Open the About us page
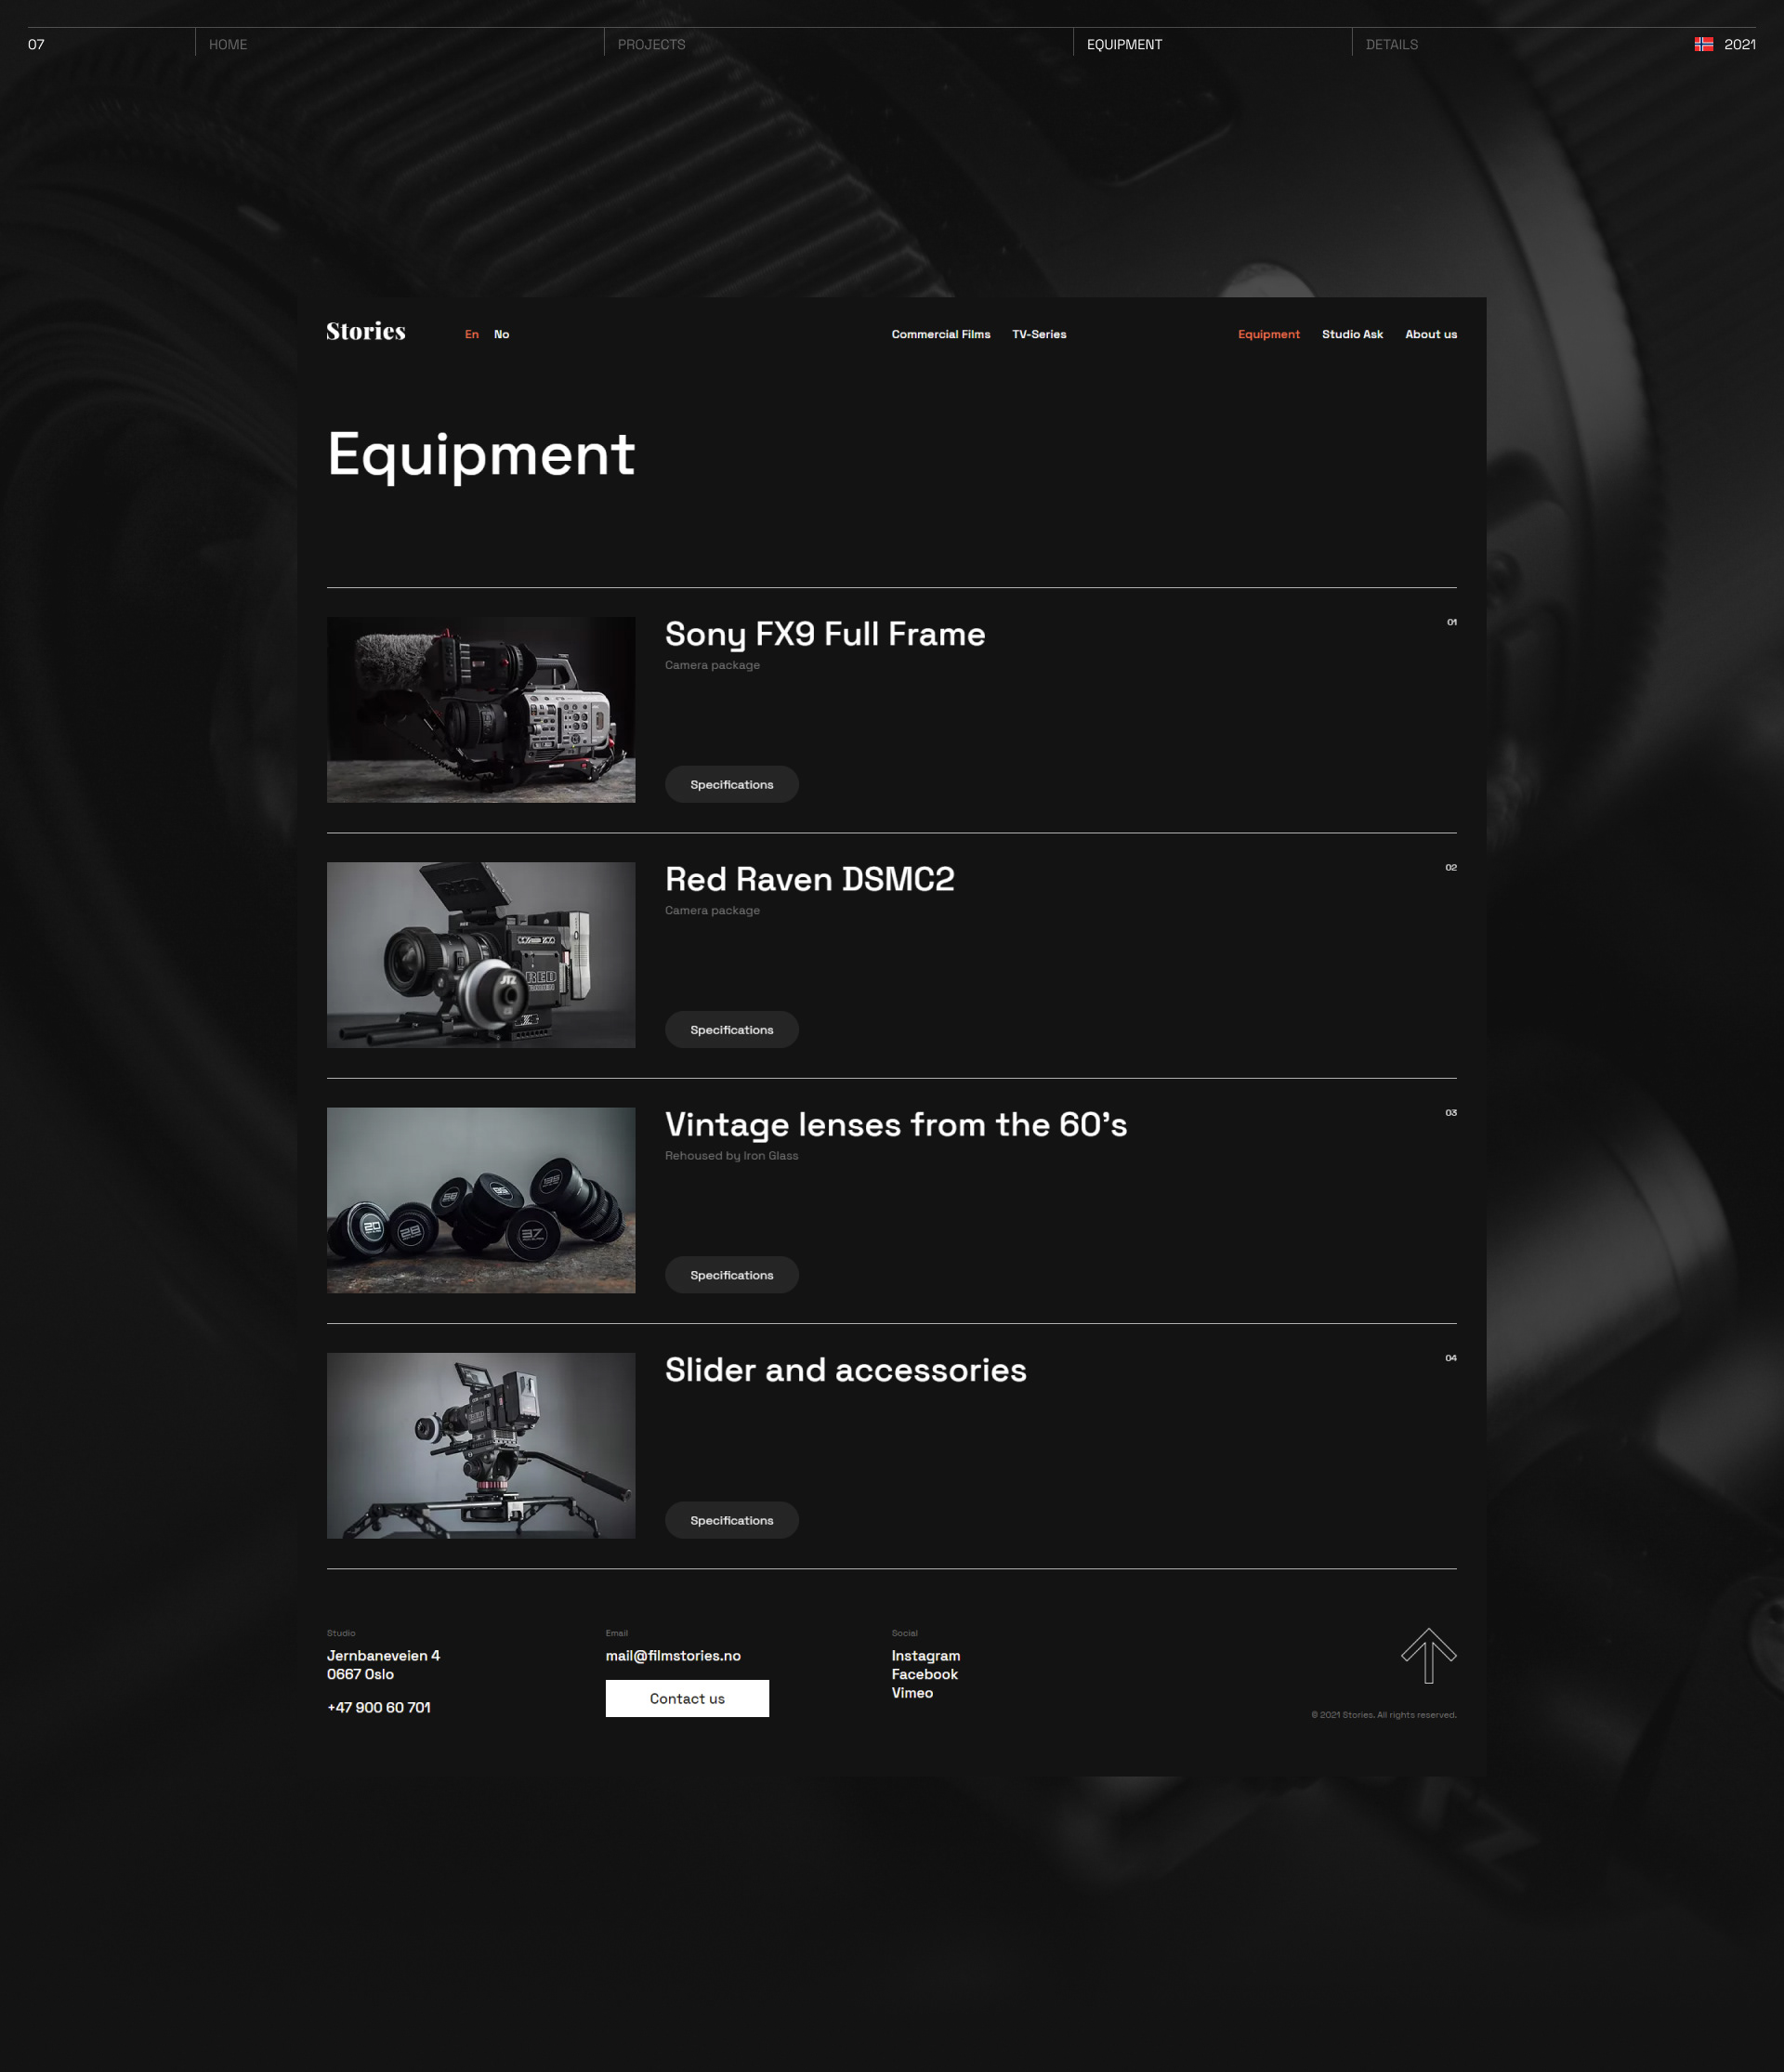 [x=1430, y=334]
